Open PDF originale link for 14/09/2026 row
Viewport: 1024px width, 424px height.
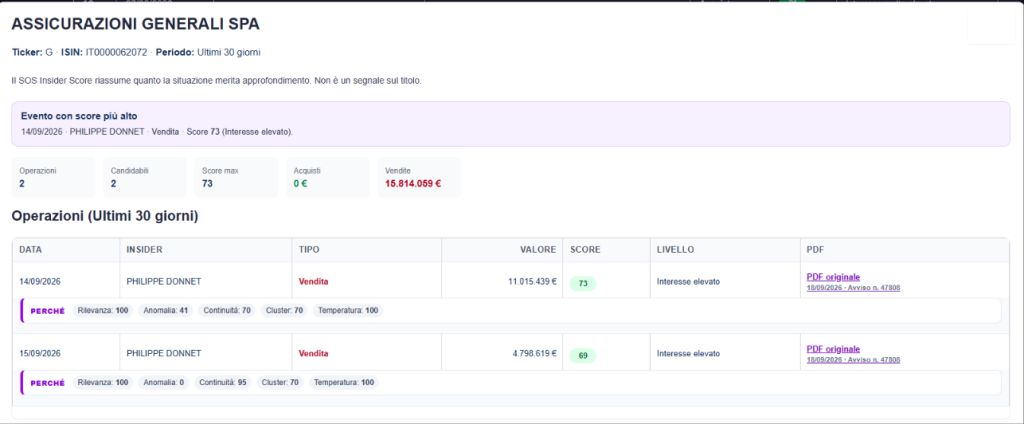tap(833, 277)
